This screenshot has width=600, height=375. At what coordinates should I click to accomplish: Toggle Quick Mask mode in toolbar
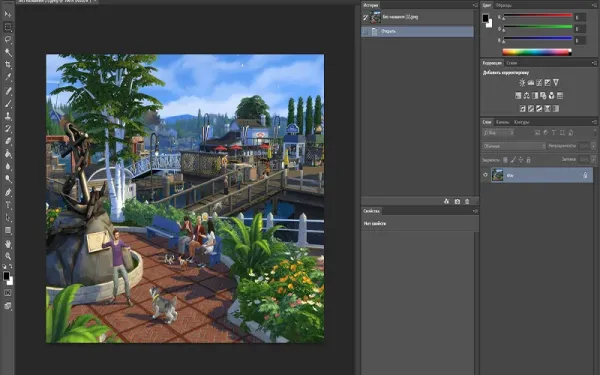tap(8, 293)
